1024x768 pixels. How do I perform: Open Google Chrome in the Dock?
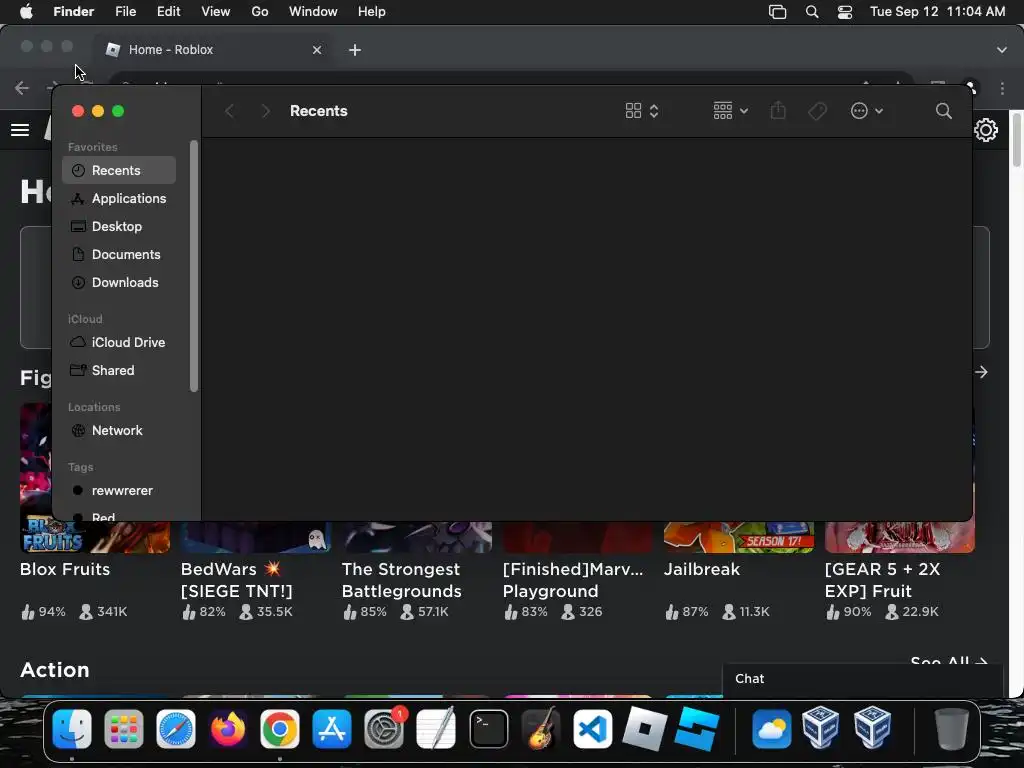[280, 729]
